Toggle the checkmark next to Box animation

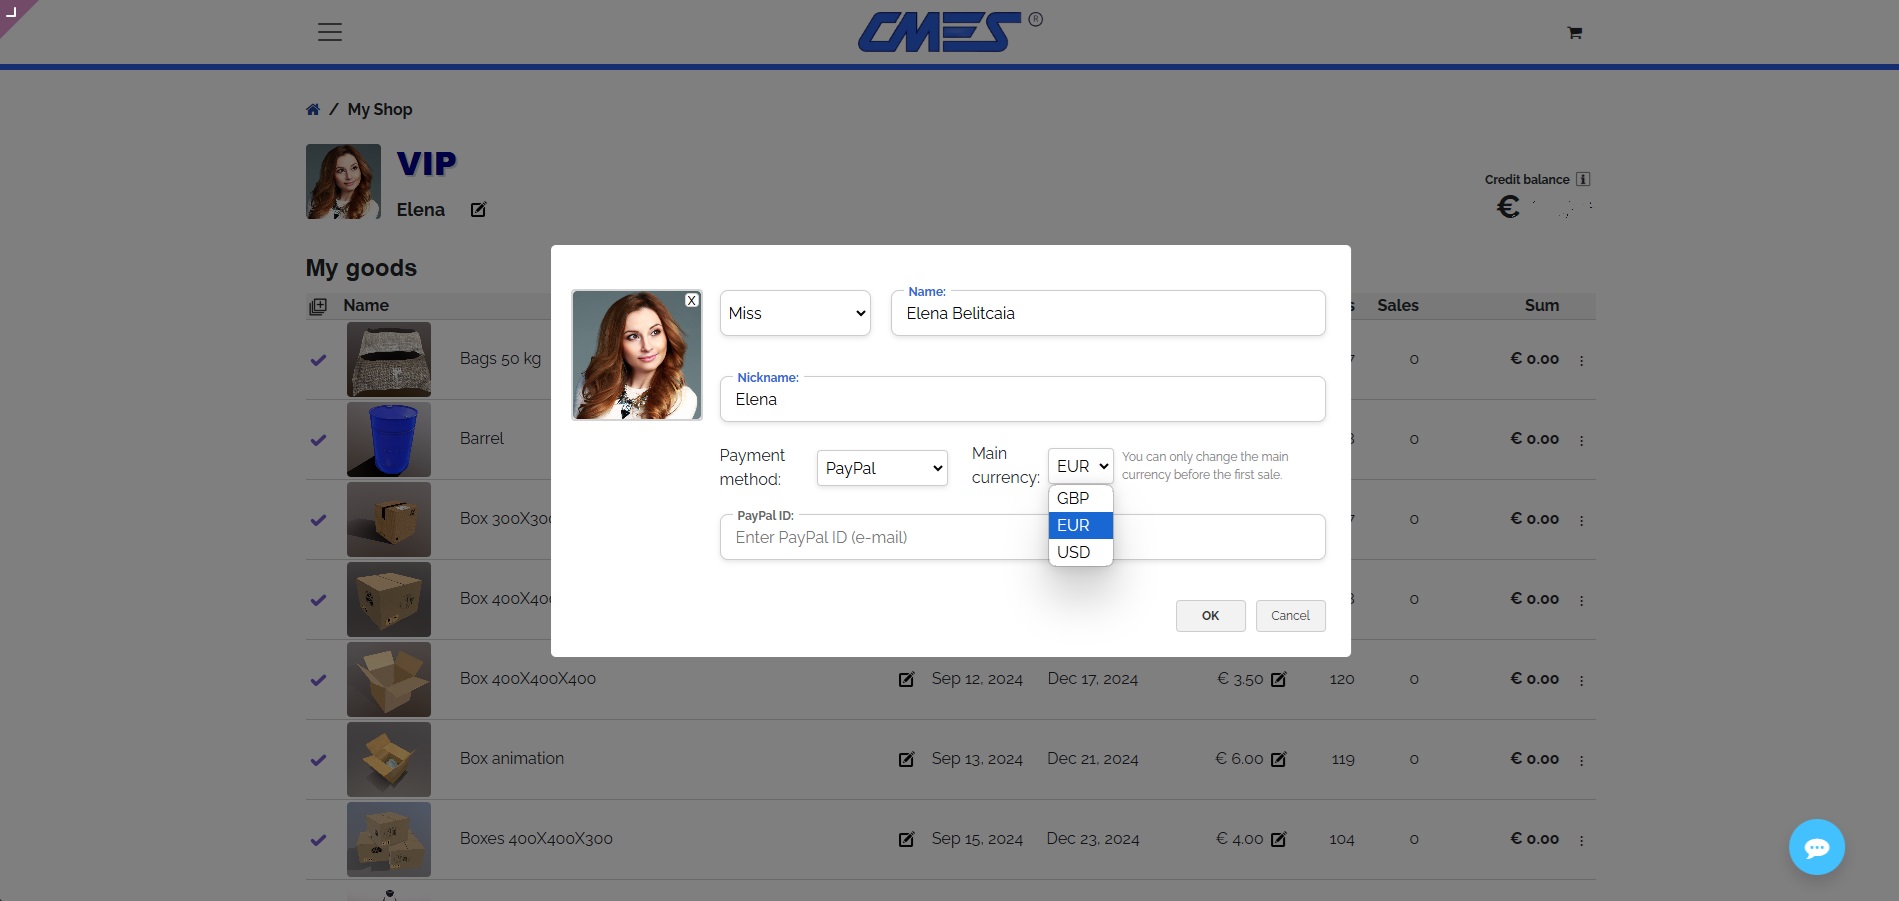pos(318,760)
